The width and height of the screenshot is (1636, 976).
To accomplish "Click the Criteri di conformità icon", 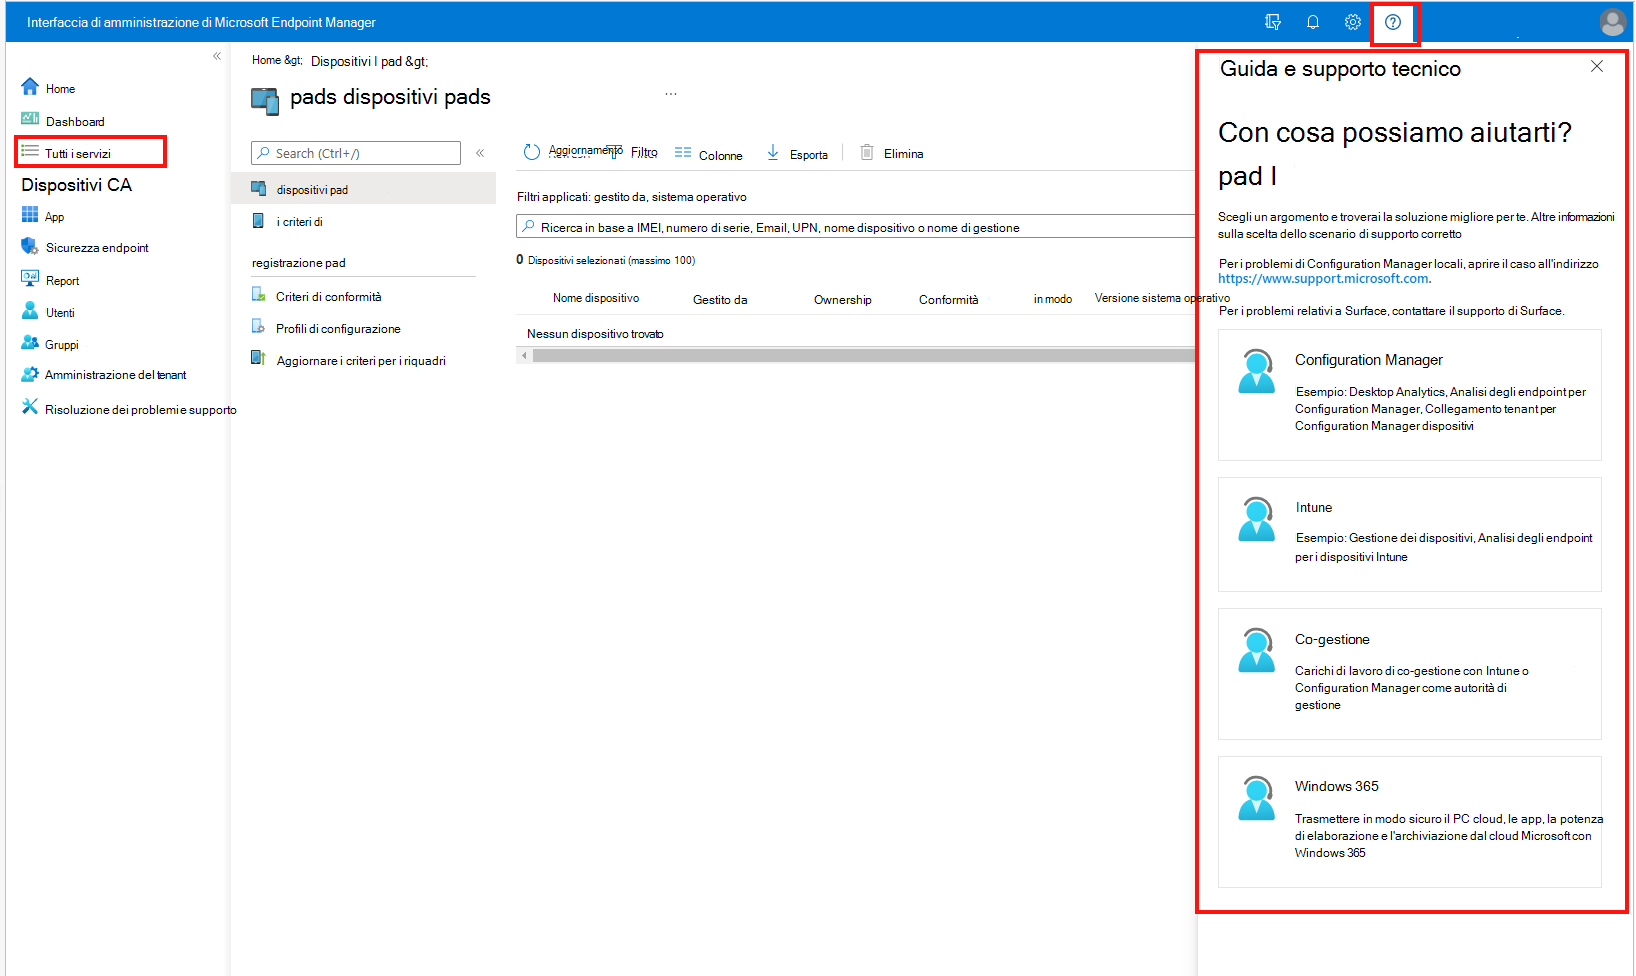I will tap(258, 295).
